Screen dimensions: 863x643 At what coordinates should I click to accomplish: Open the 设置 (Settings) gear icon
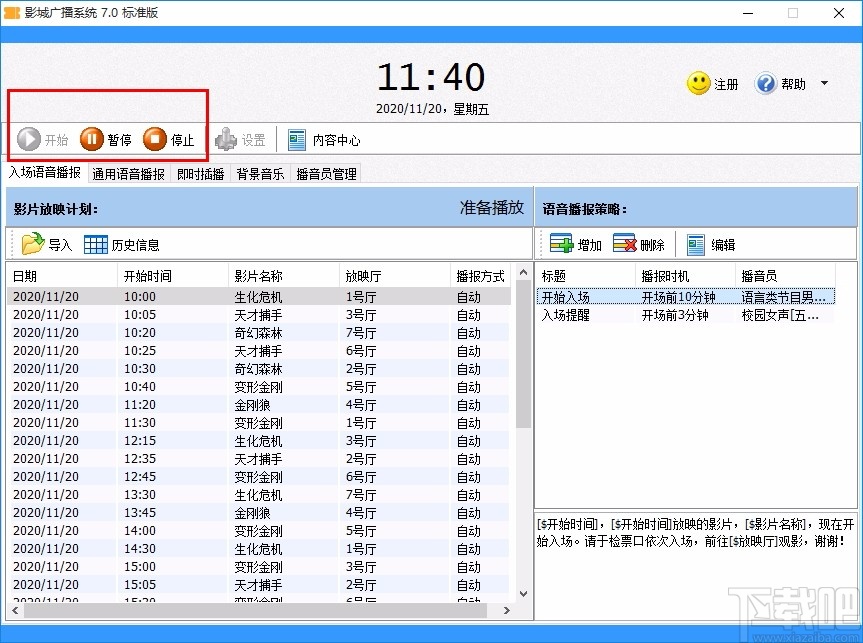coord(226,140)
